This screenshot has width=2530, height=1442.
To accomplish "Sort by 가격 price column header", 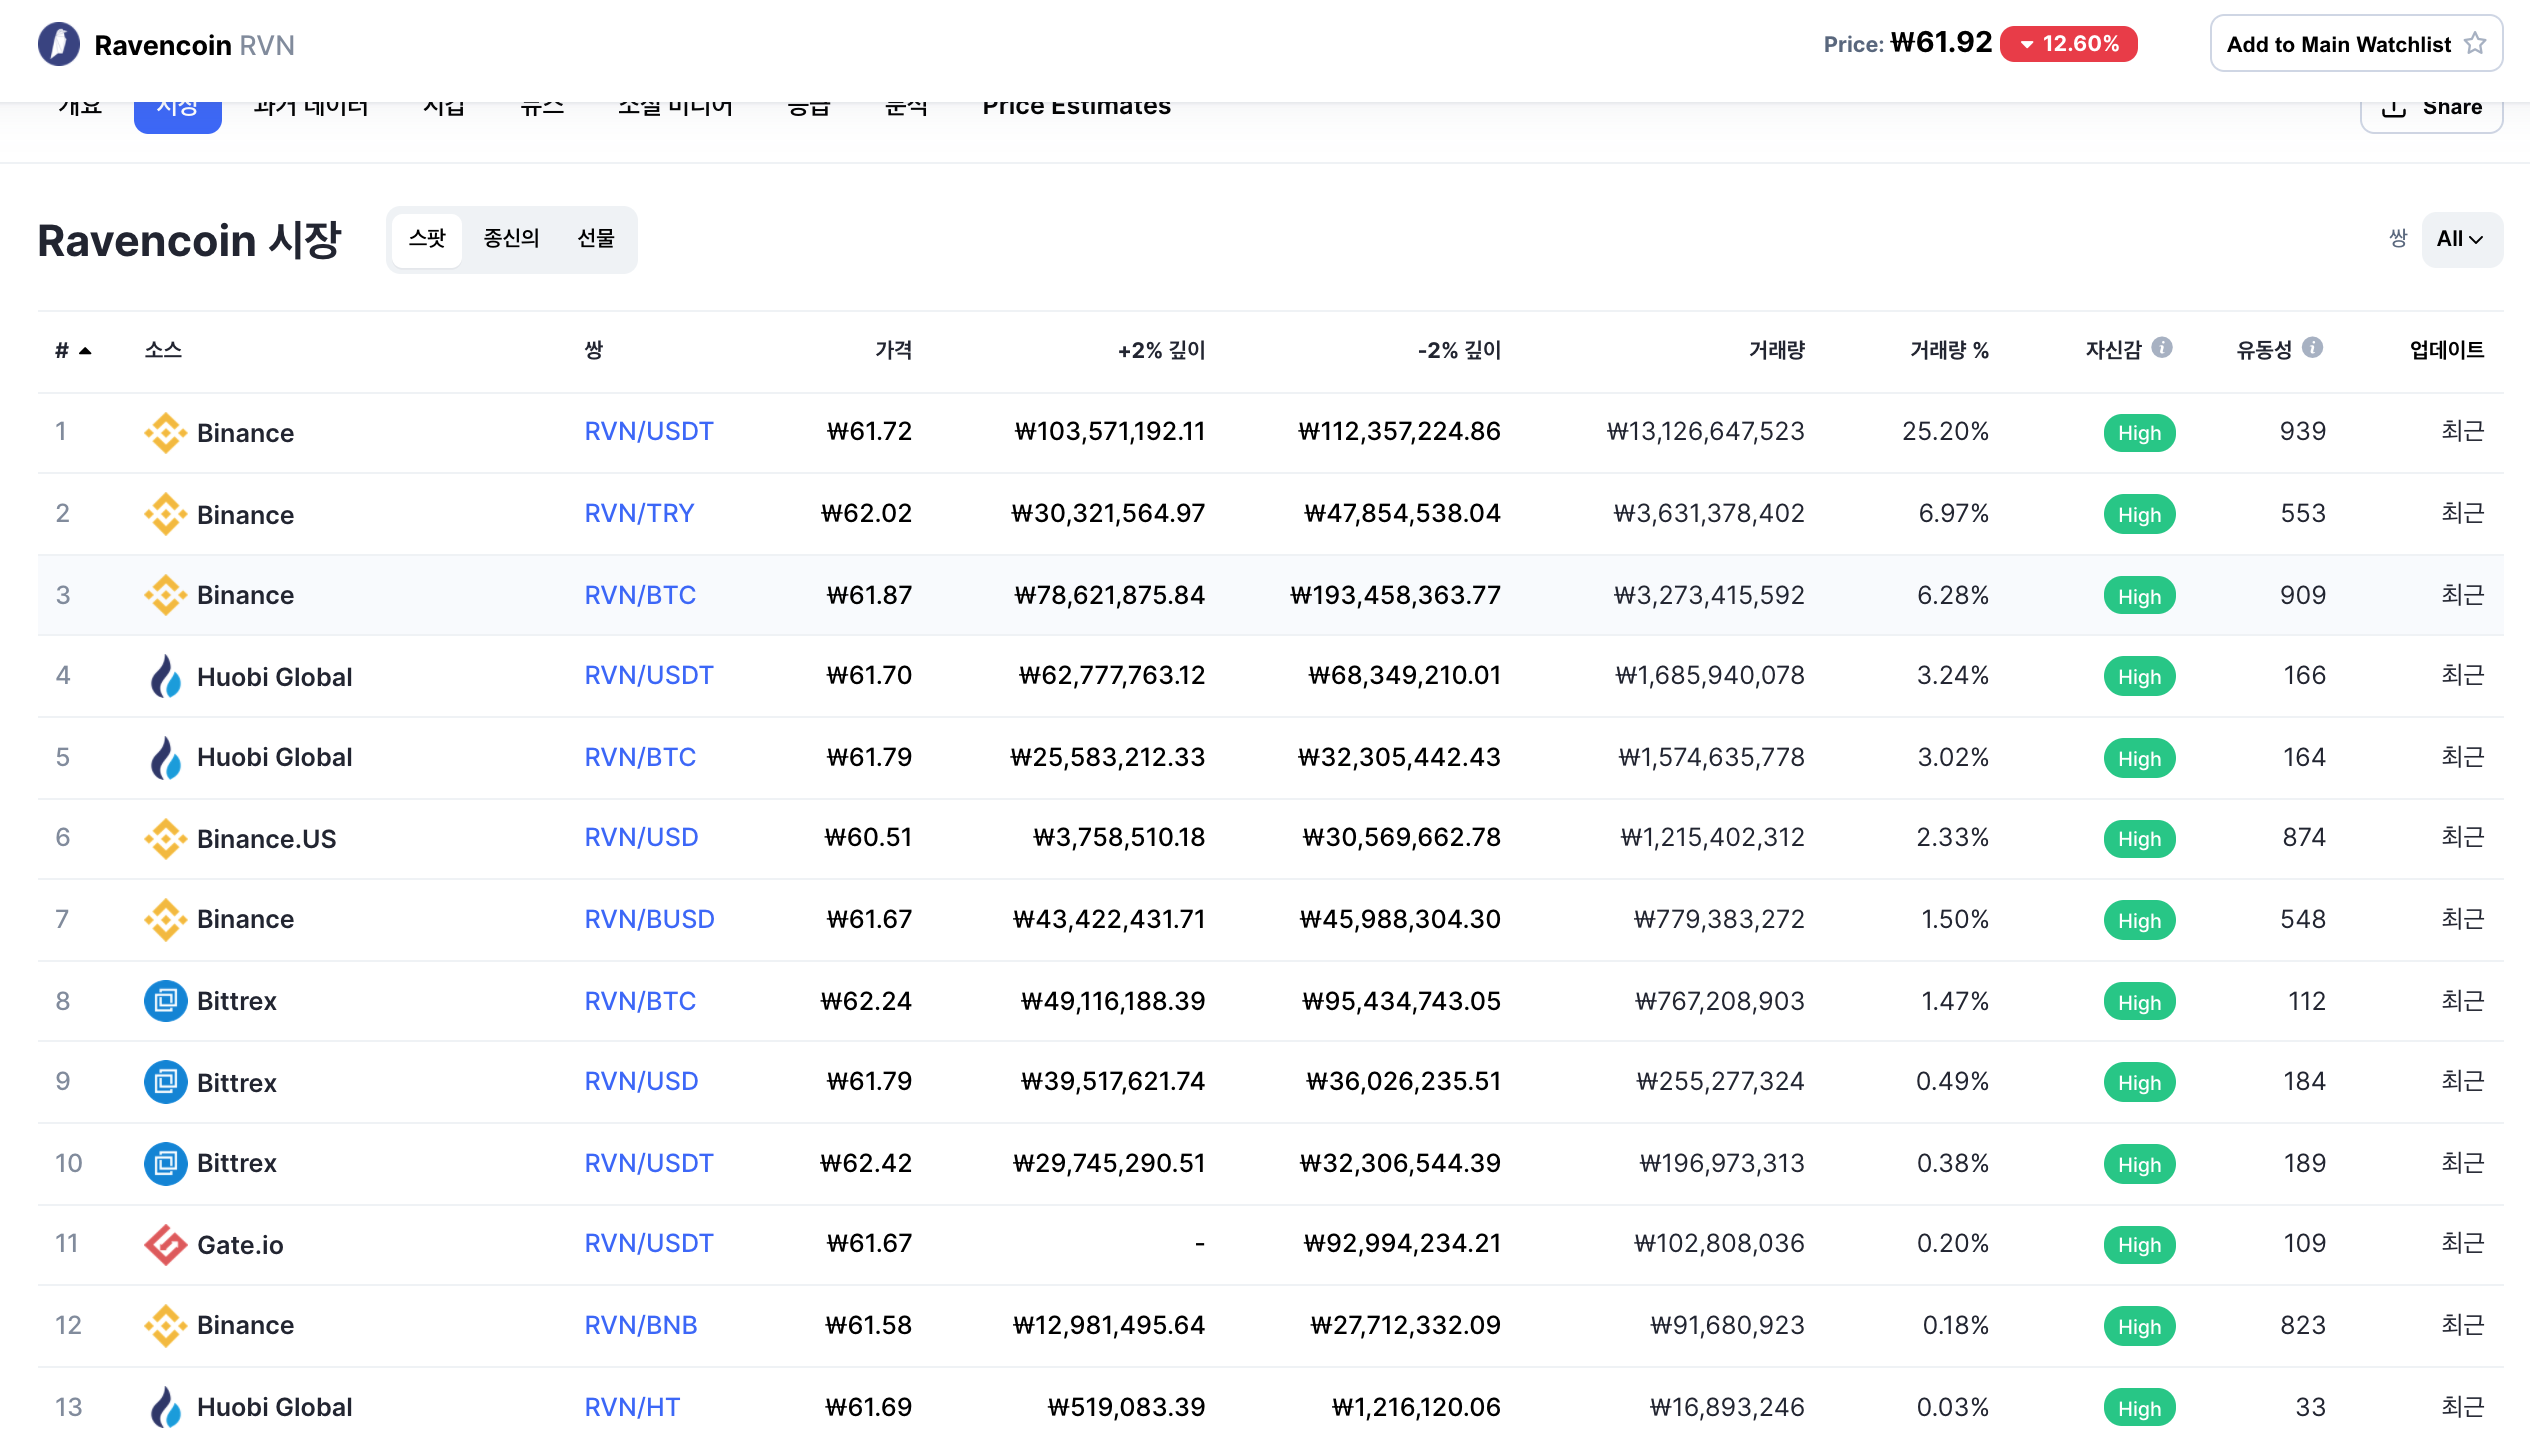I will [893, 350].
